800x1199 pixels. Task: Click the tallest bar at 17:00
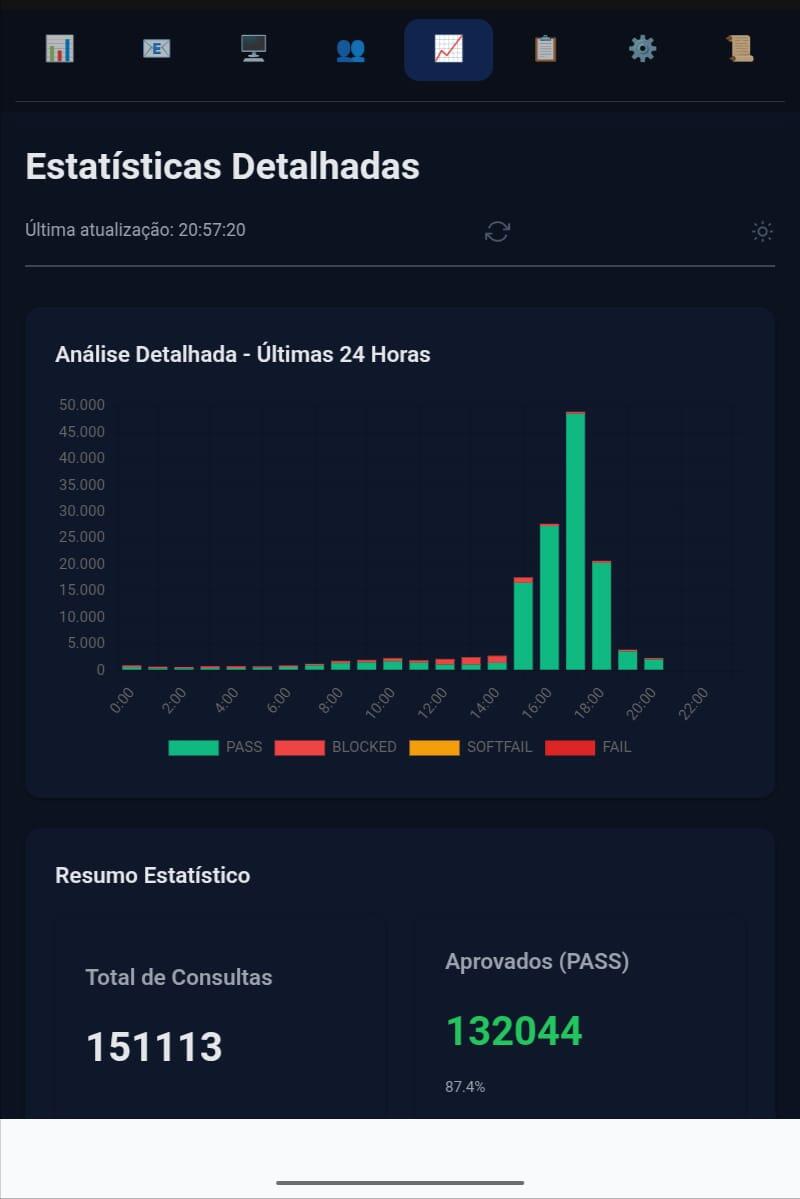[x=575, y=541]
